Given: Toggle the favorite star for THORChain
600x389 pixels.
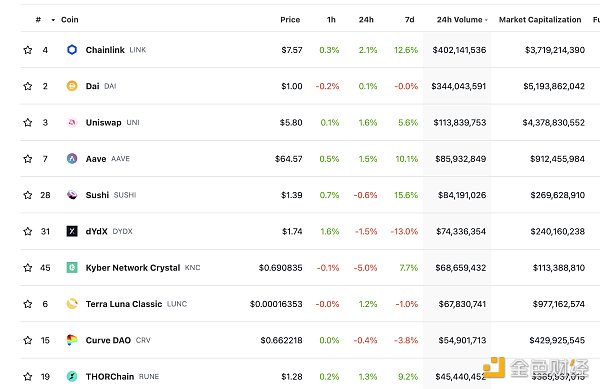Looking at the screenshot, I should (x=28, y=376).
